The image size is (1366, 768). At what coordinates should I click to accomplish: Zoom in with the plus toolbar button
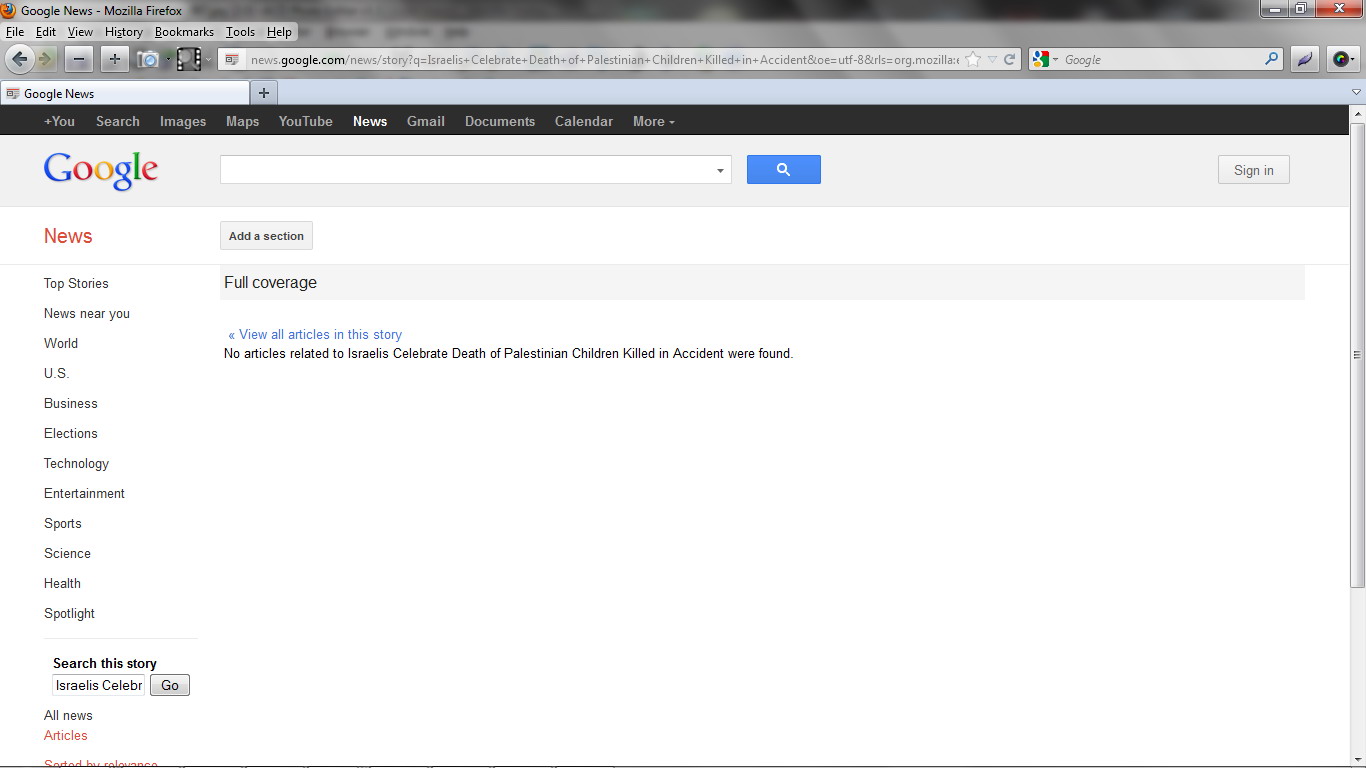(x=114, y=59)
